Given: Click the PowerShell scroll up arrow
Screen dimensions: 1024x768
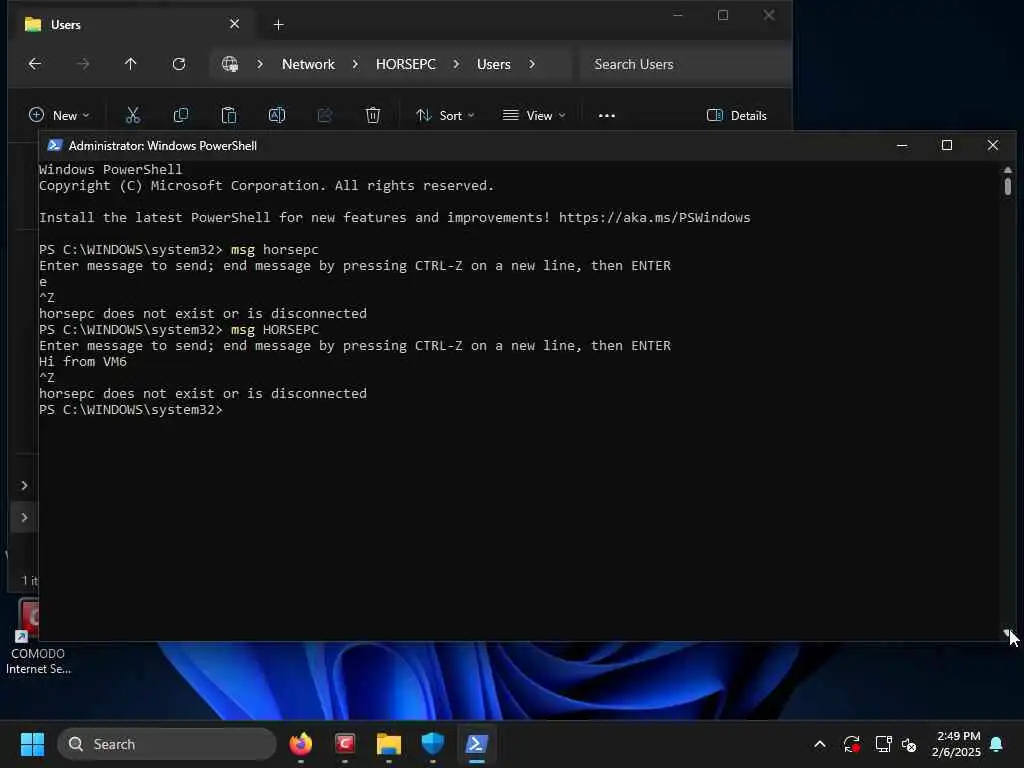Looking at the screenshot, I should coord(1008,170).
